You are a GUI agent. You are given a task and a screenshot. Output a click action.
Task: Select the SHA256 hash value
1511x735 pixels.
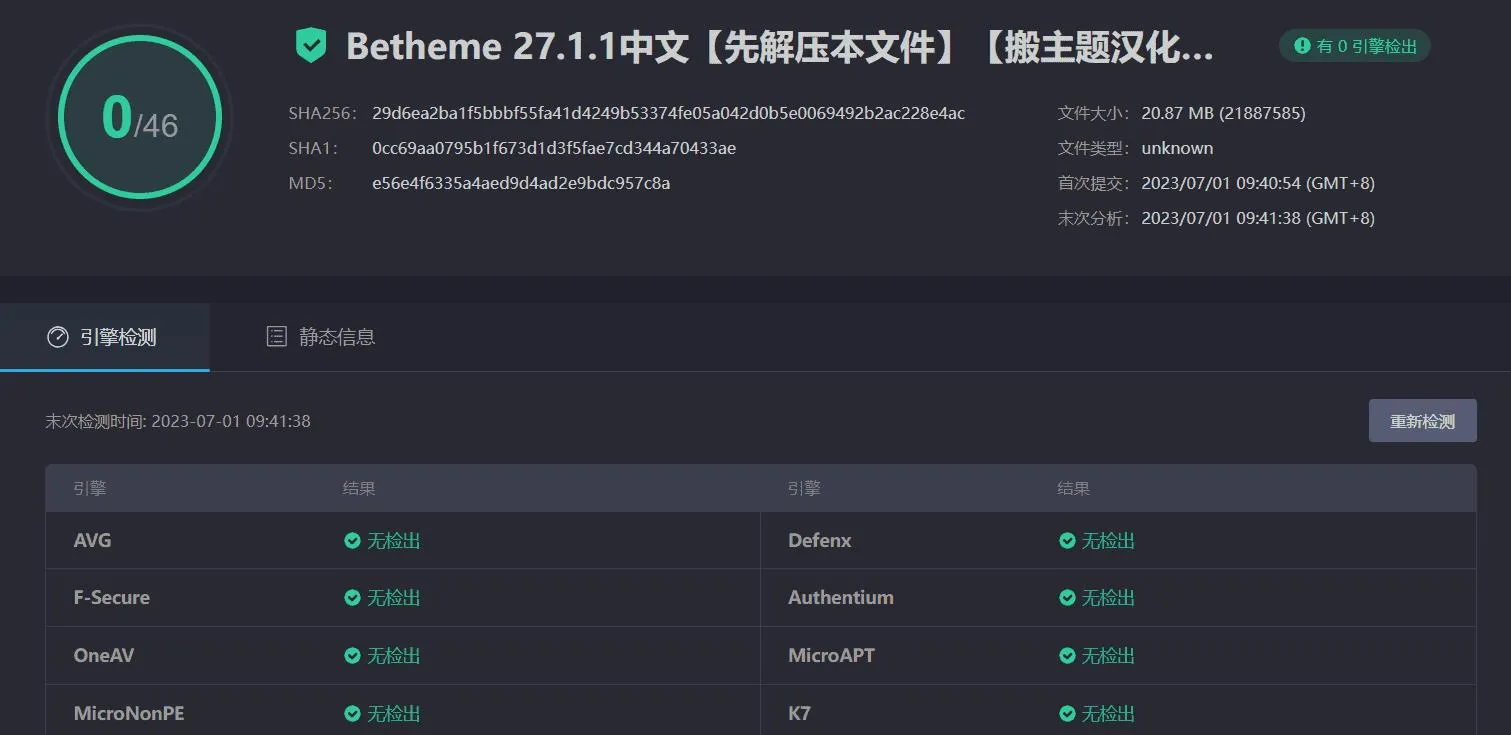click(x=668, y=113)
